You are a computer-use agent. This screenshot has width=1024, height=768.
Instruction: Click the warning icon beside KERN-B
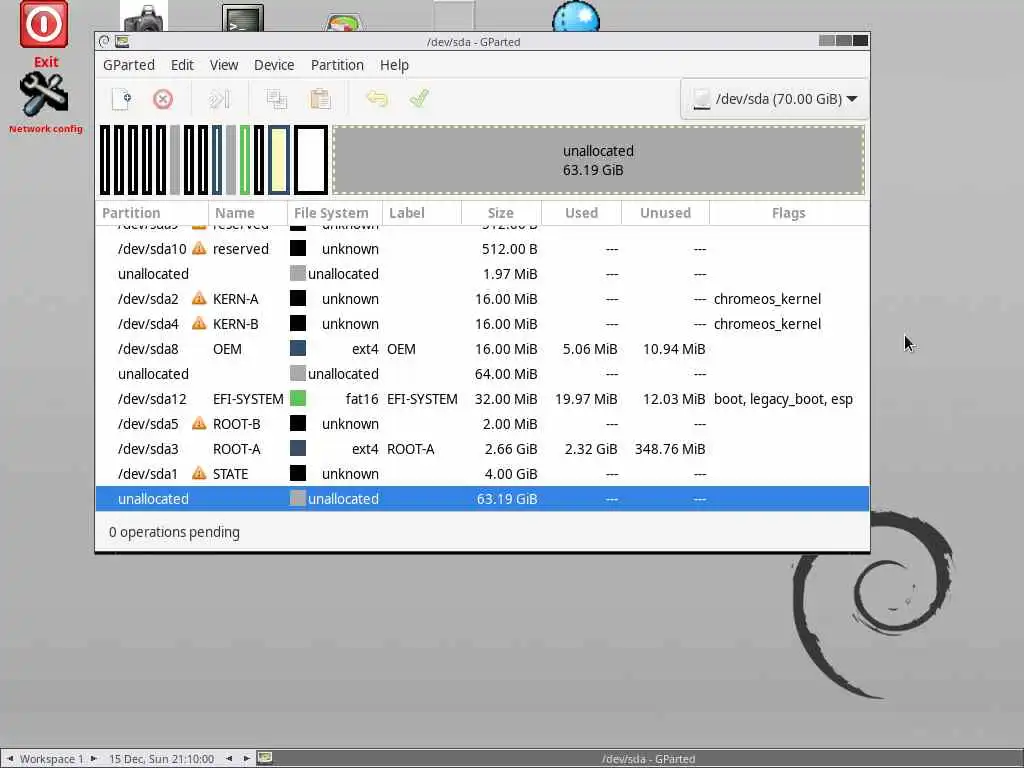199,324
